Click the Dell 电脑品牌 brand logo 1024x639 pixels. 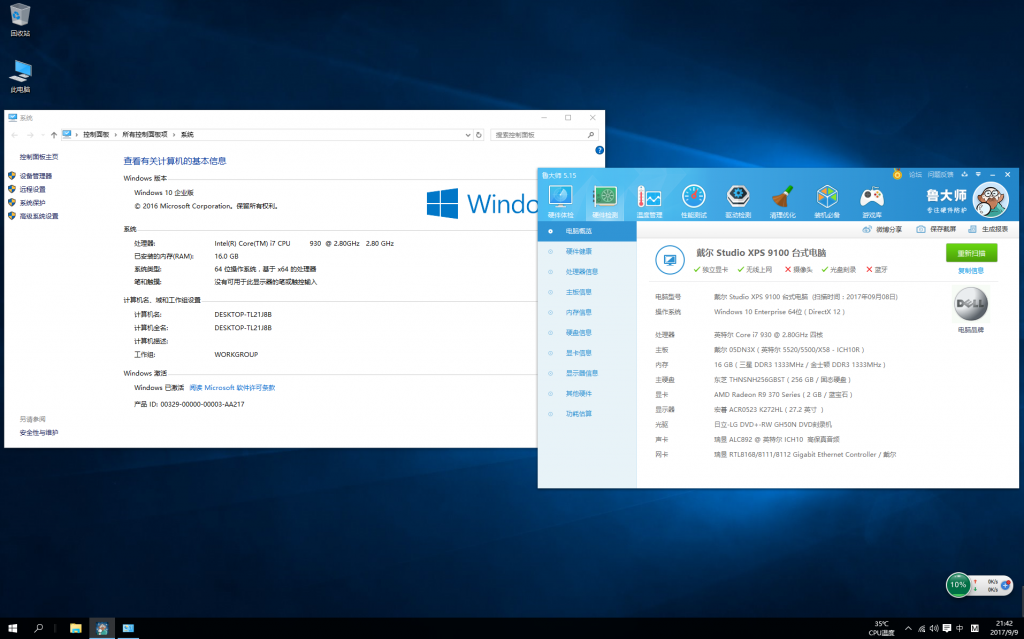coord(970,303)
